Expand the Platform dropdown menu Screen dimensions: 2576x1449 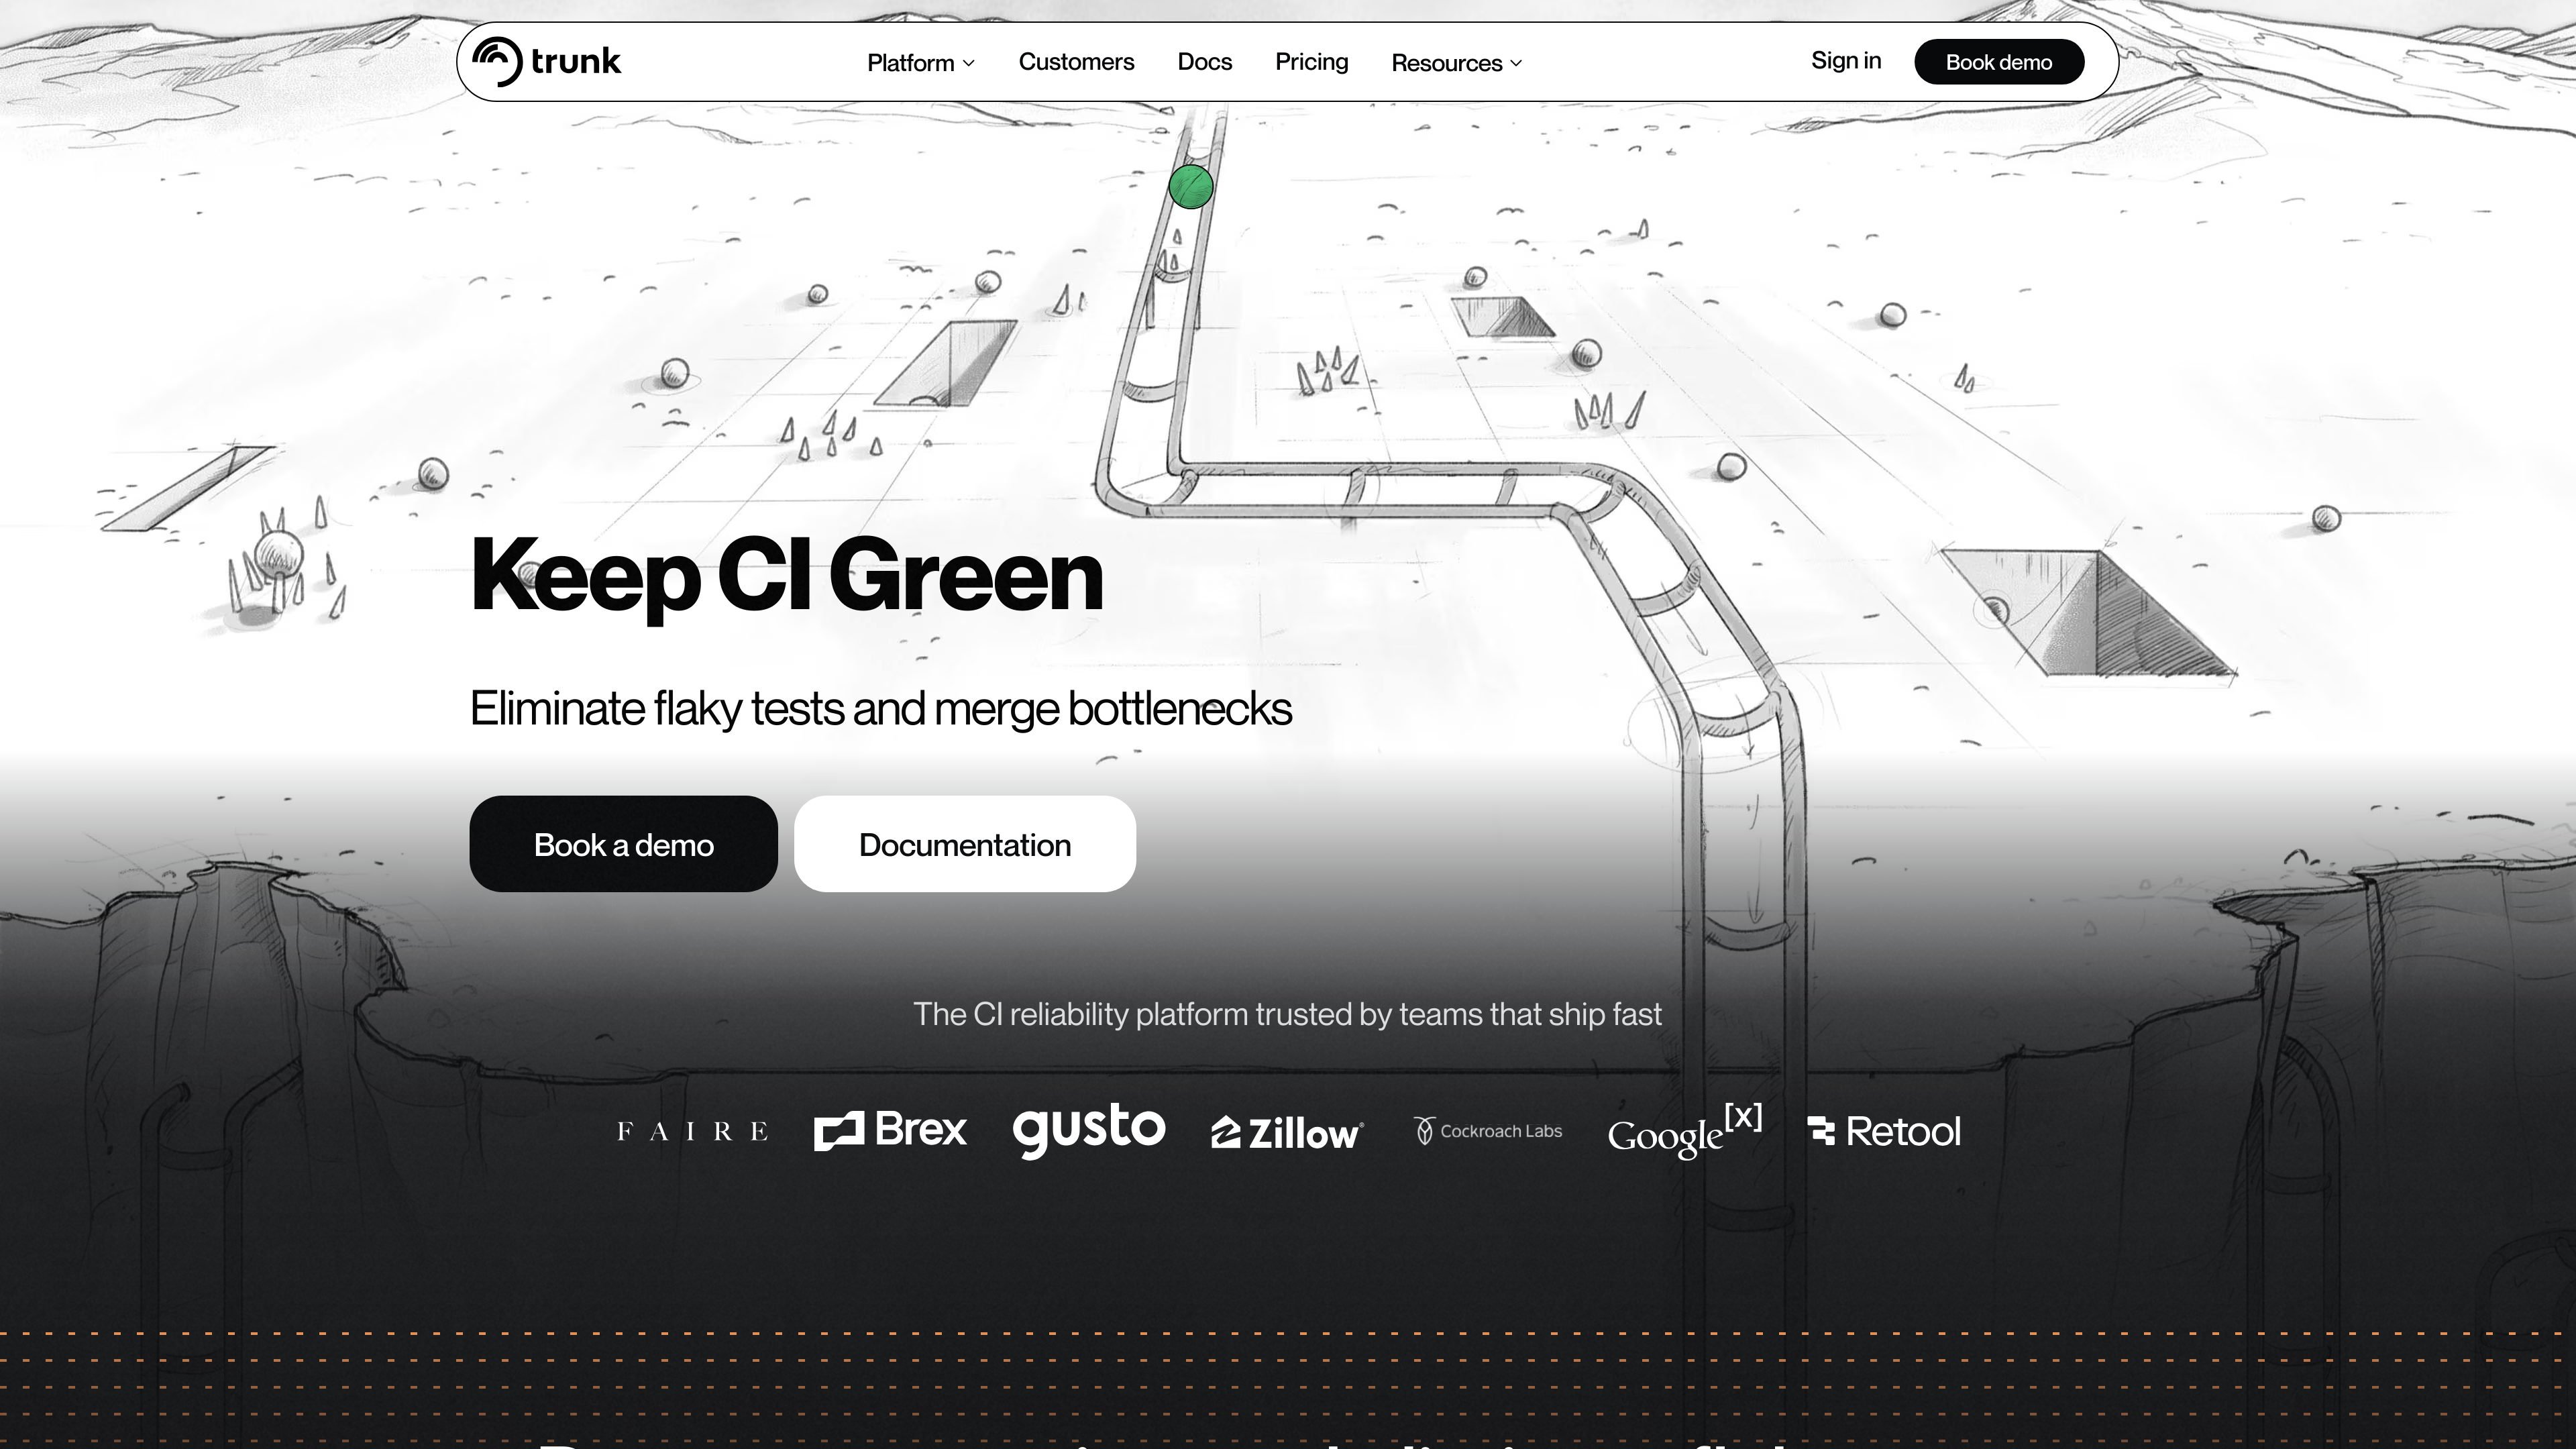(921, 63)
